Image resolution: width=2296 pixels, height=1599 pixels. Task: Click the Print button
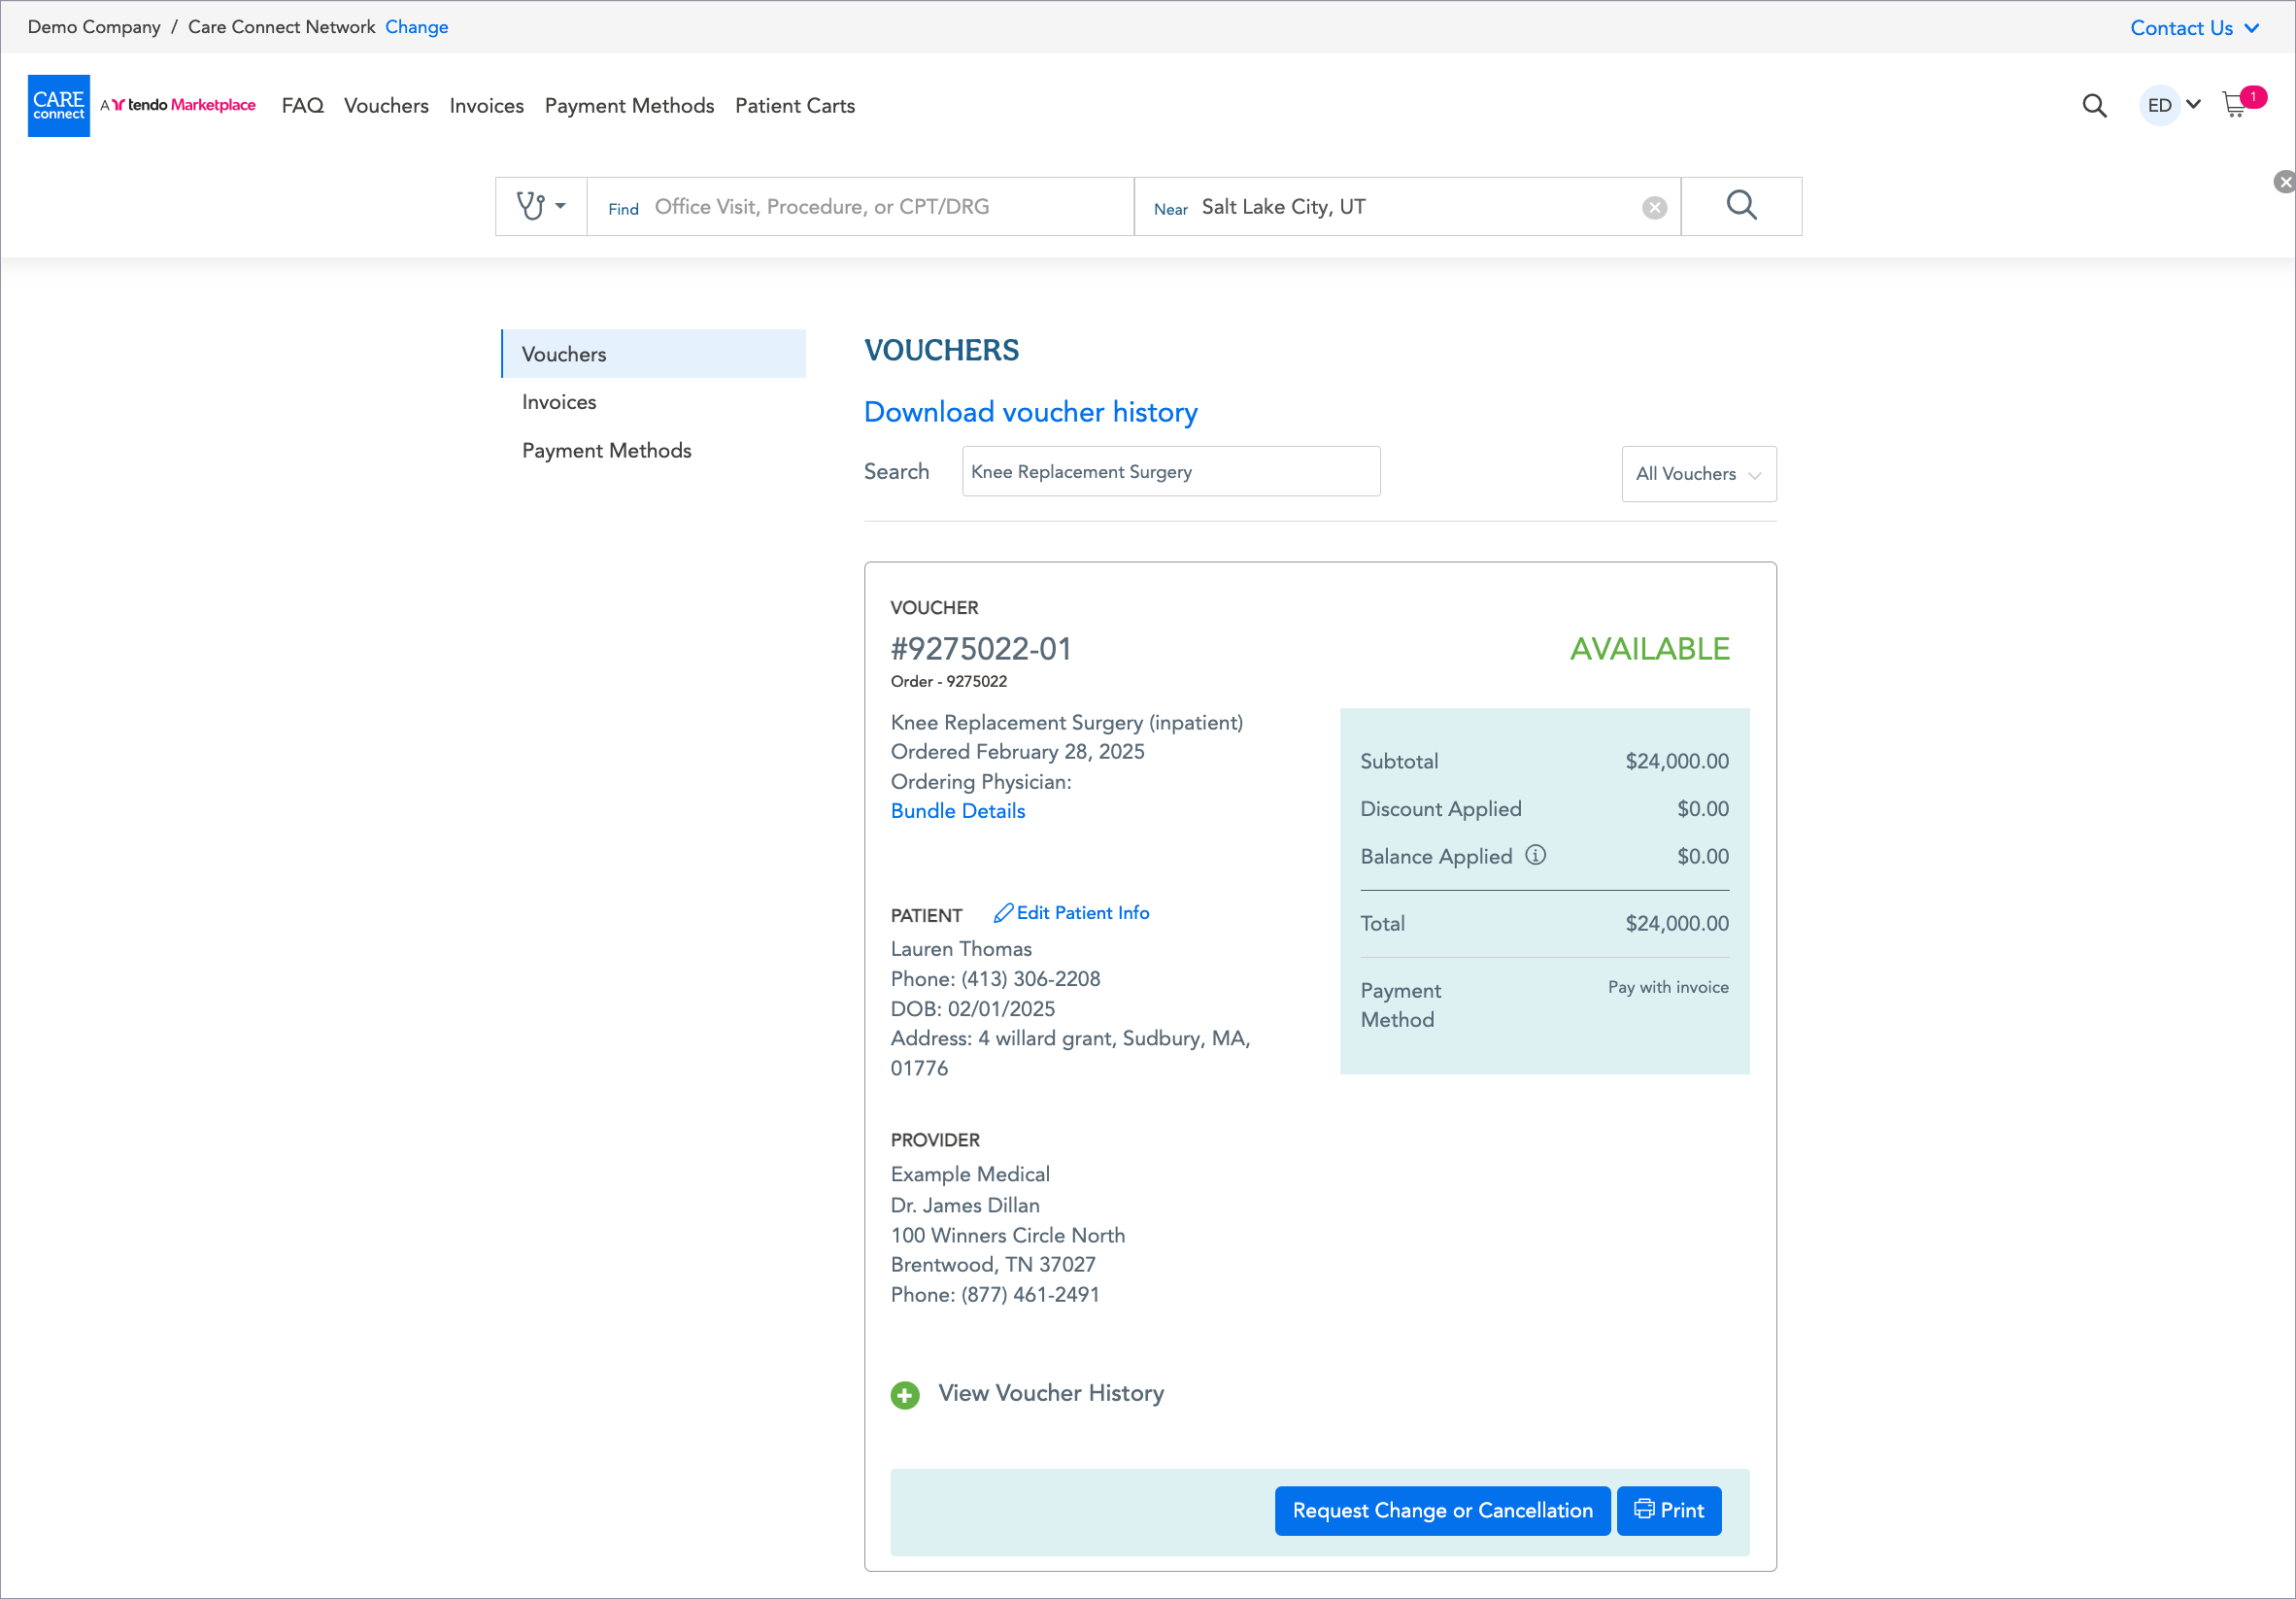tap(1668, 1510)
